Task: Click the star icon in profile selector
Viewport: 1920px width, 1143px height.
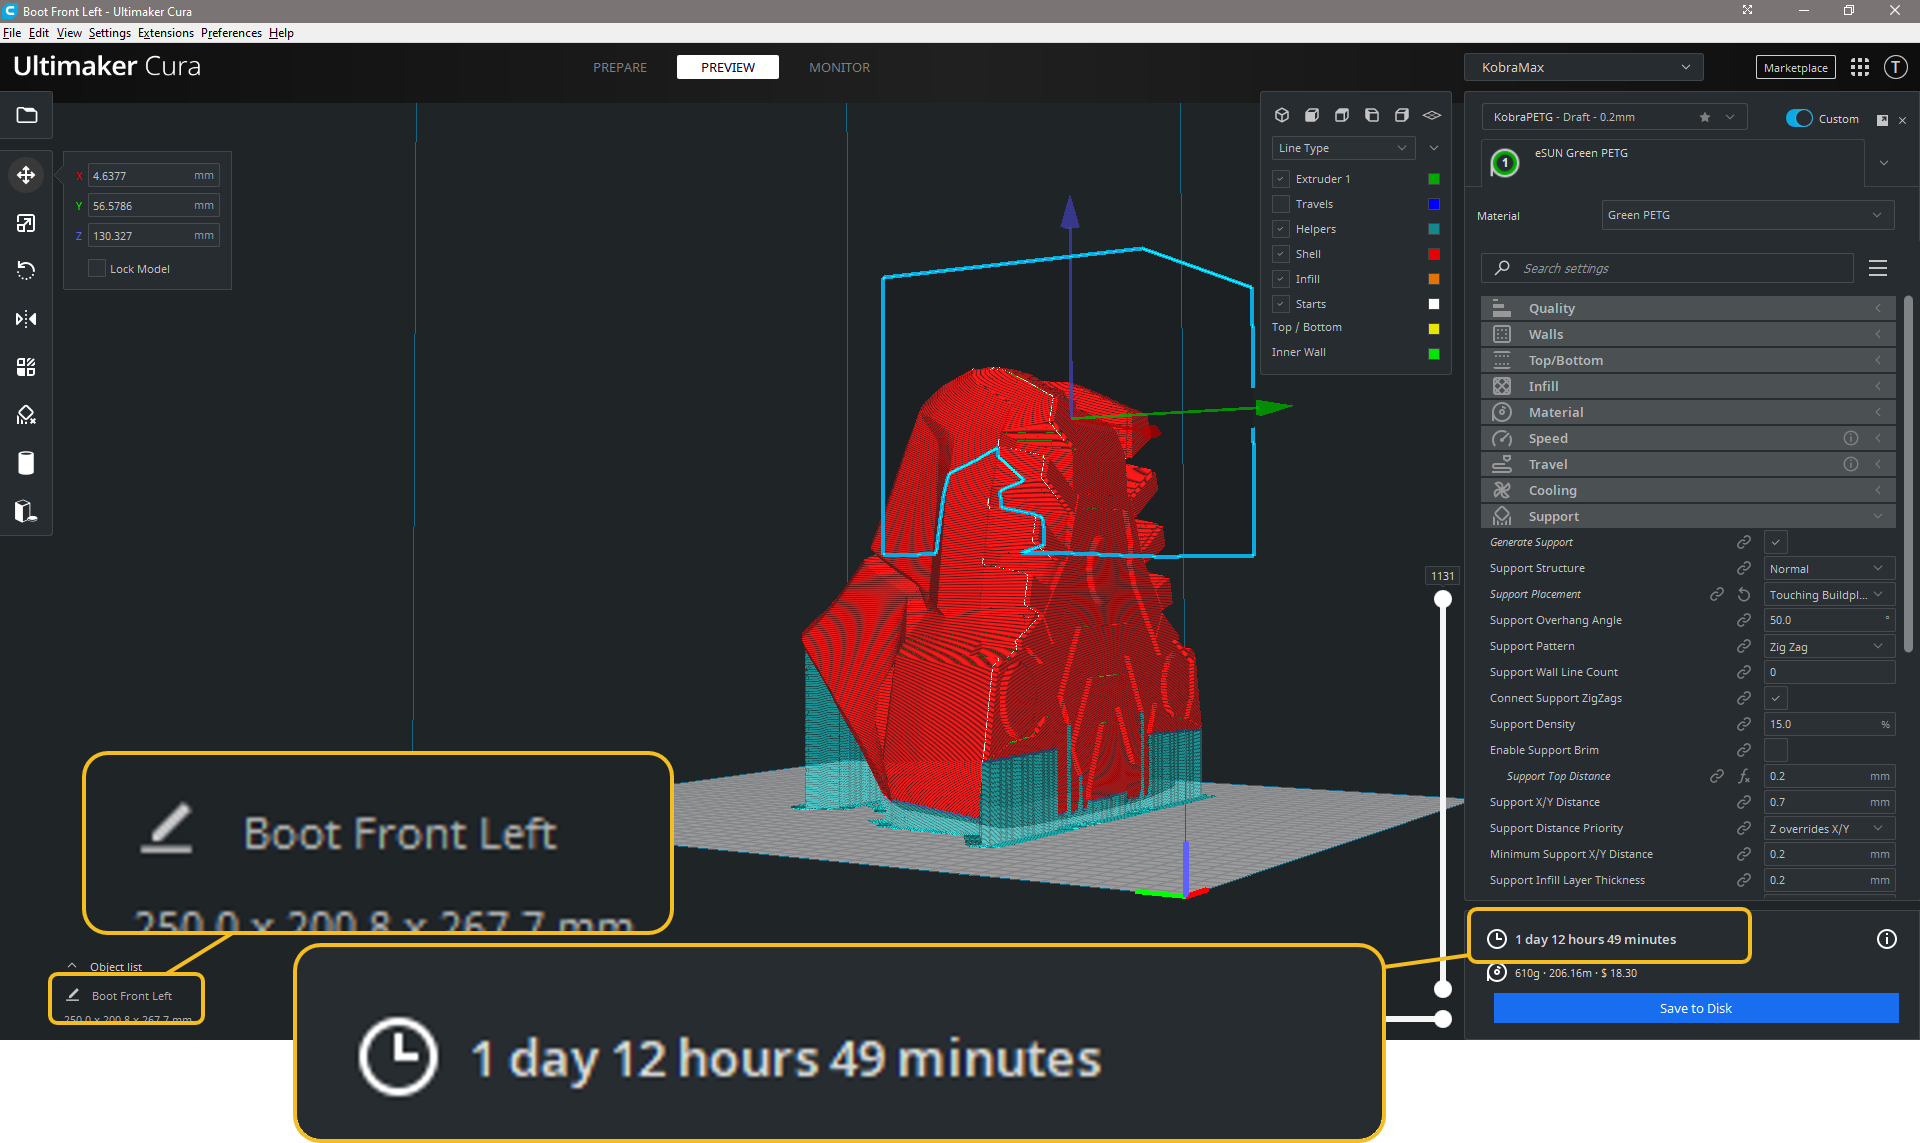Action: [x=1704, y=117]
